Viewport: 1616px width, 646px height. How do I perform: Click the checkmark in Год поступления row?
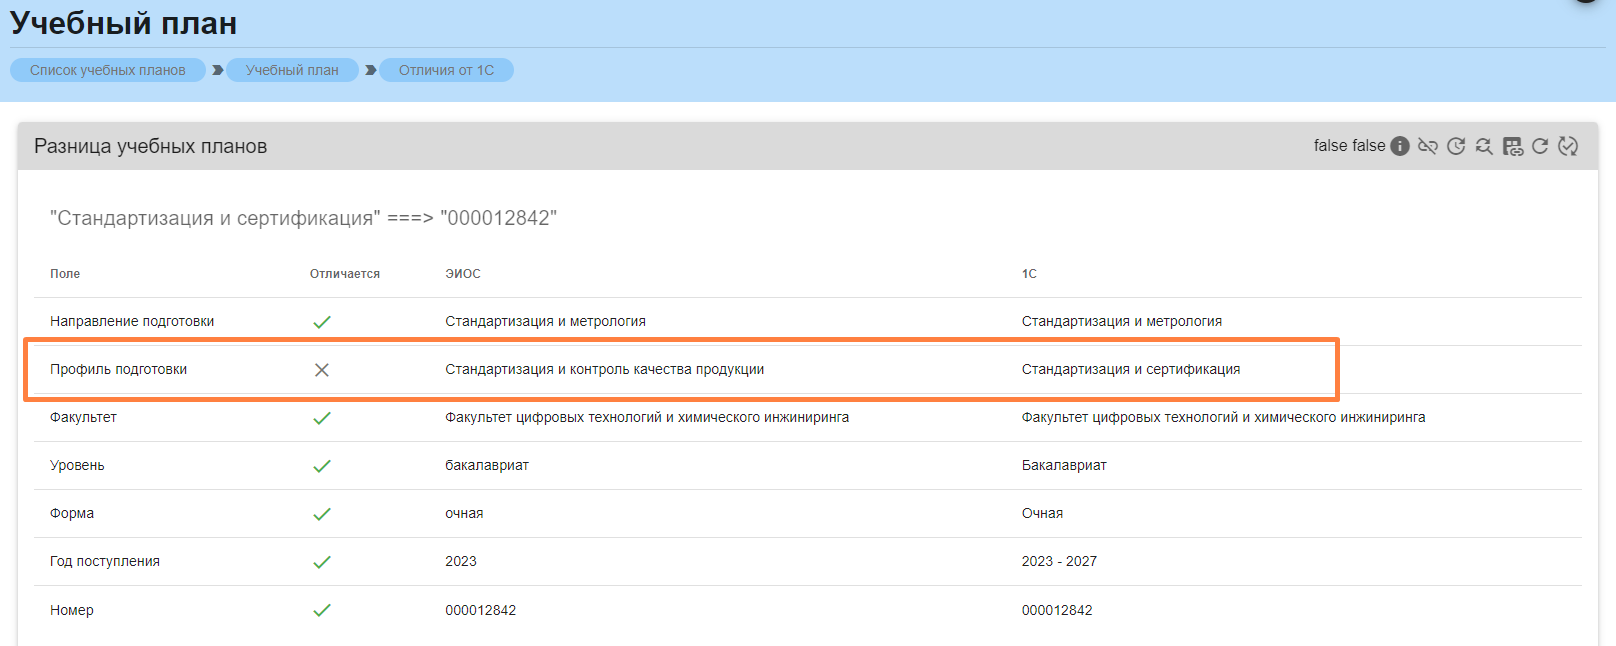pos(322,562)
